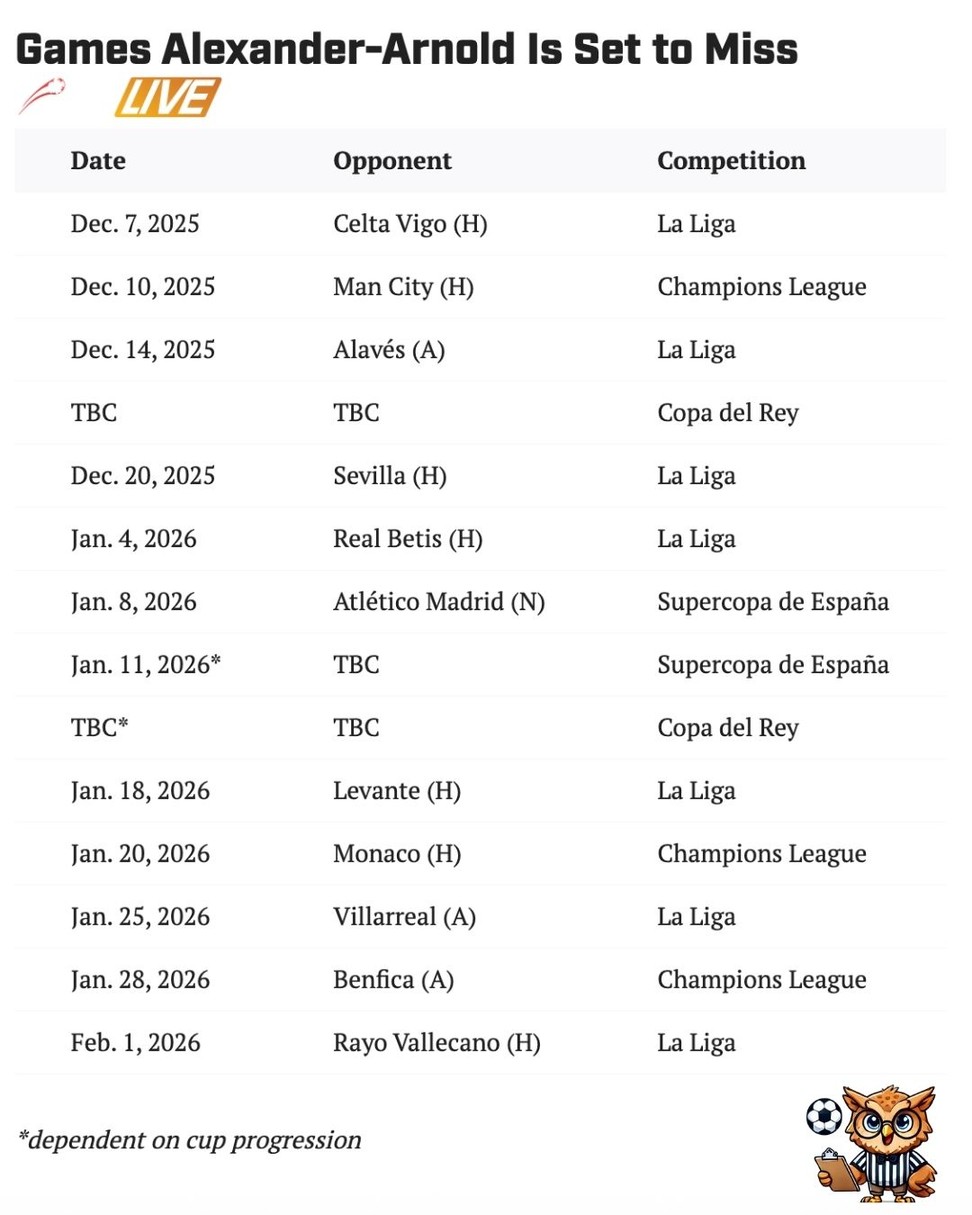This screenshot has width=972, height=1215.
Task: Click the Competition column header
Action: (x=731, y=160)
